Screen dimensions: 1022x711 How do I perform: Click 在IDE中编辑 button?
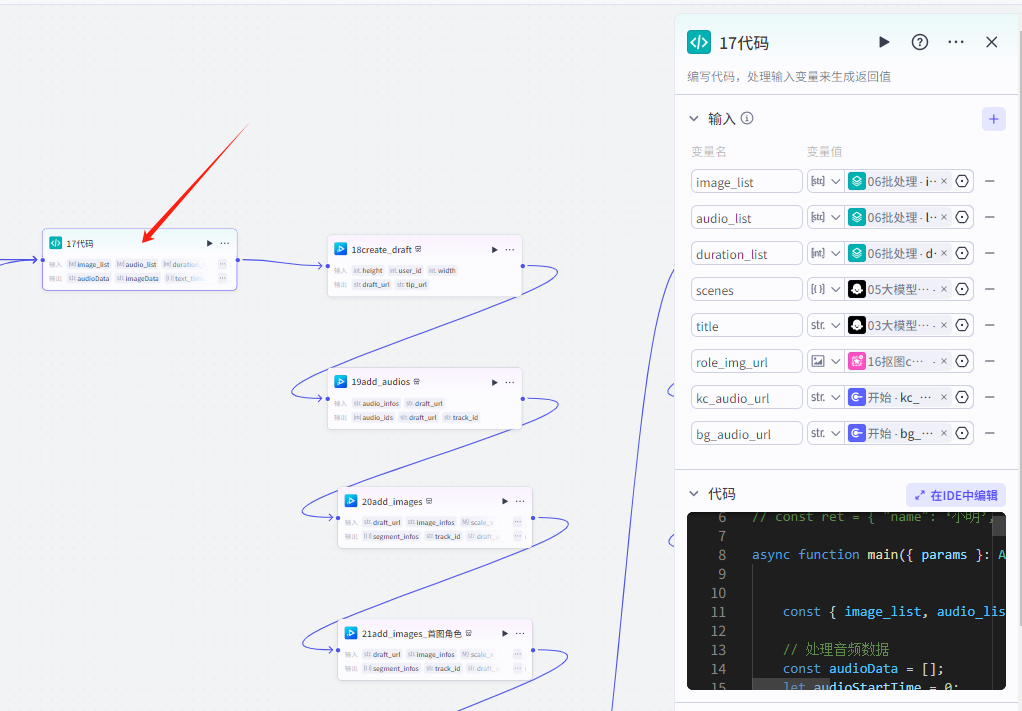pos(955,495)
